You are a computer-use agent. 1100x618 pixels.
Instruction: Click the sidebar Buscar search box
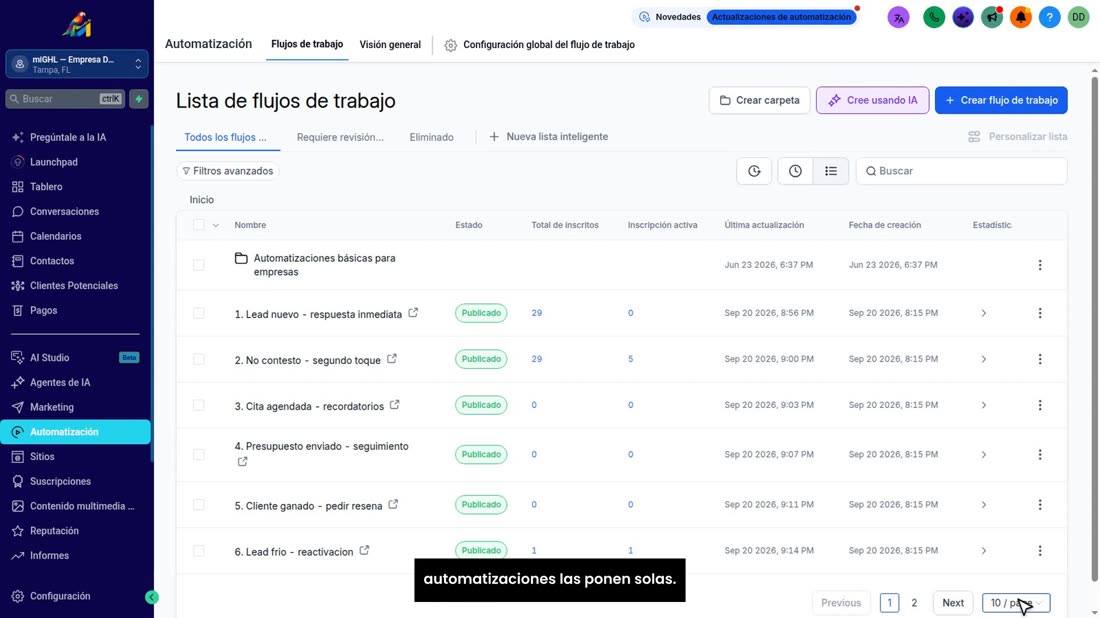(x=65, y=99)
